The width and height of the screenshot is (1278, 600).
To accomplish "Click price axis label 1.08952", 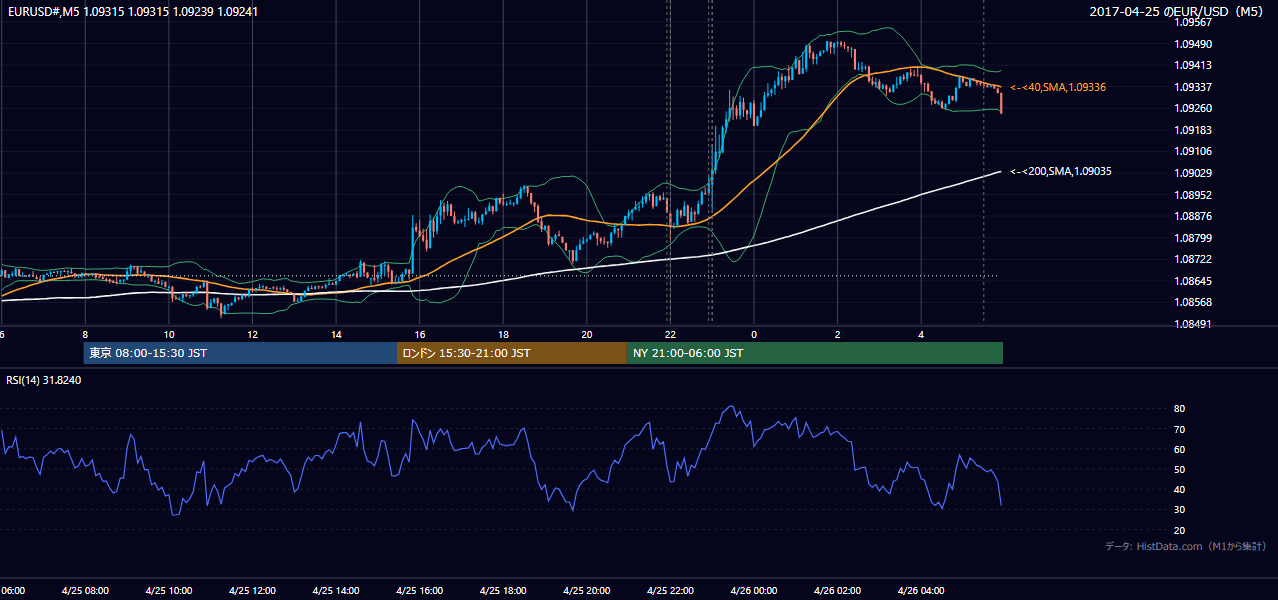I will pos(1194,195).
